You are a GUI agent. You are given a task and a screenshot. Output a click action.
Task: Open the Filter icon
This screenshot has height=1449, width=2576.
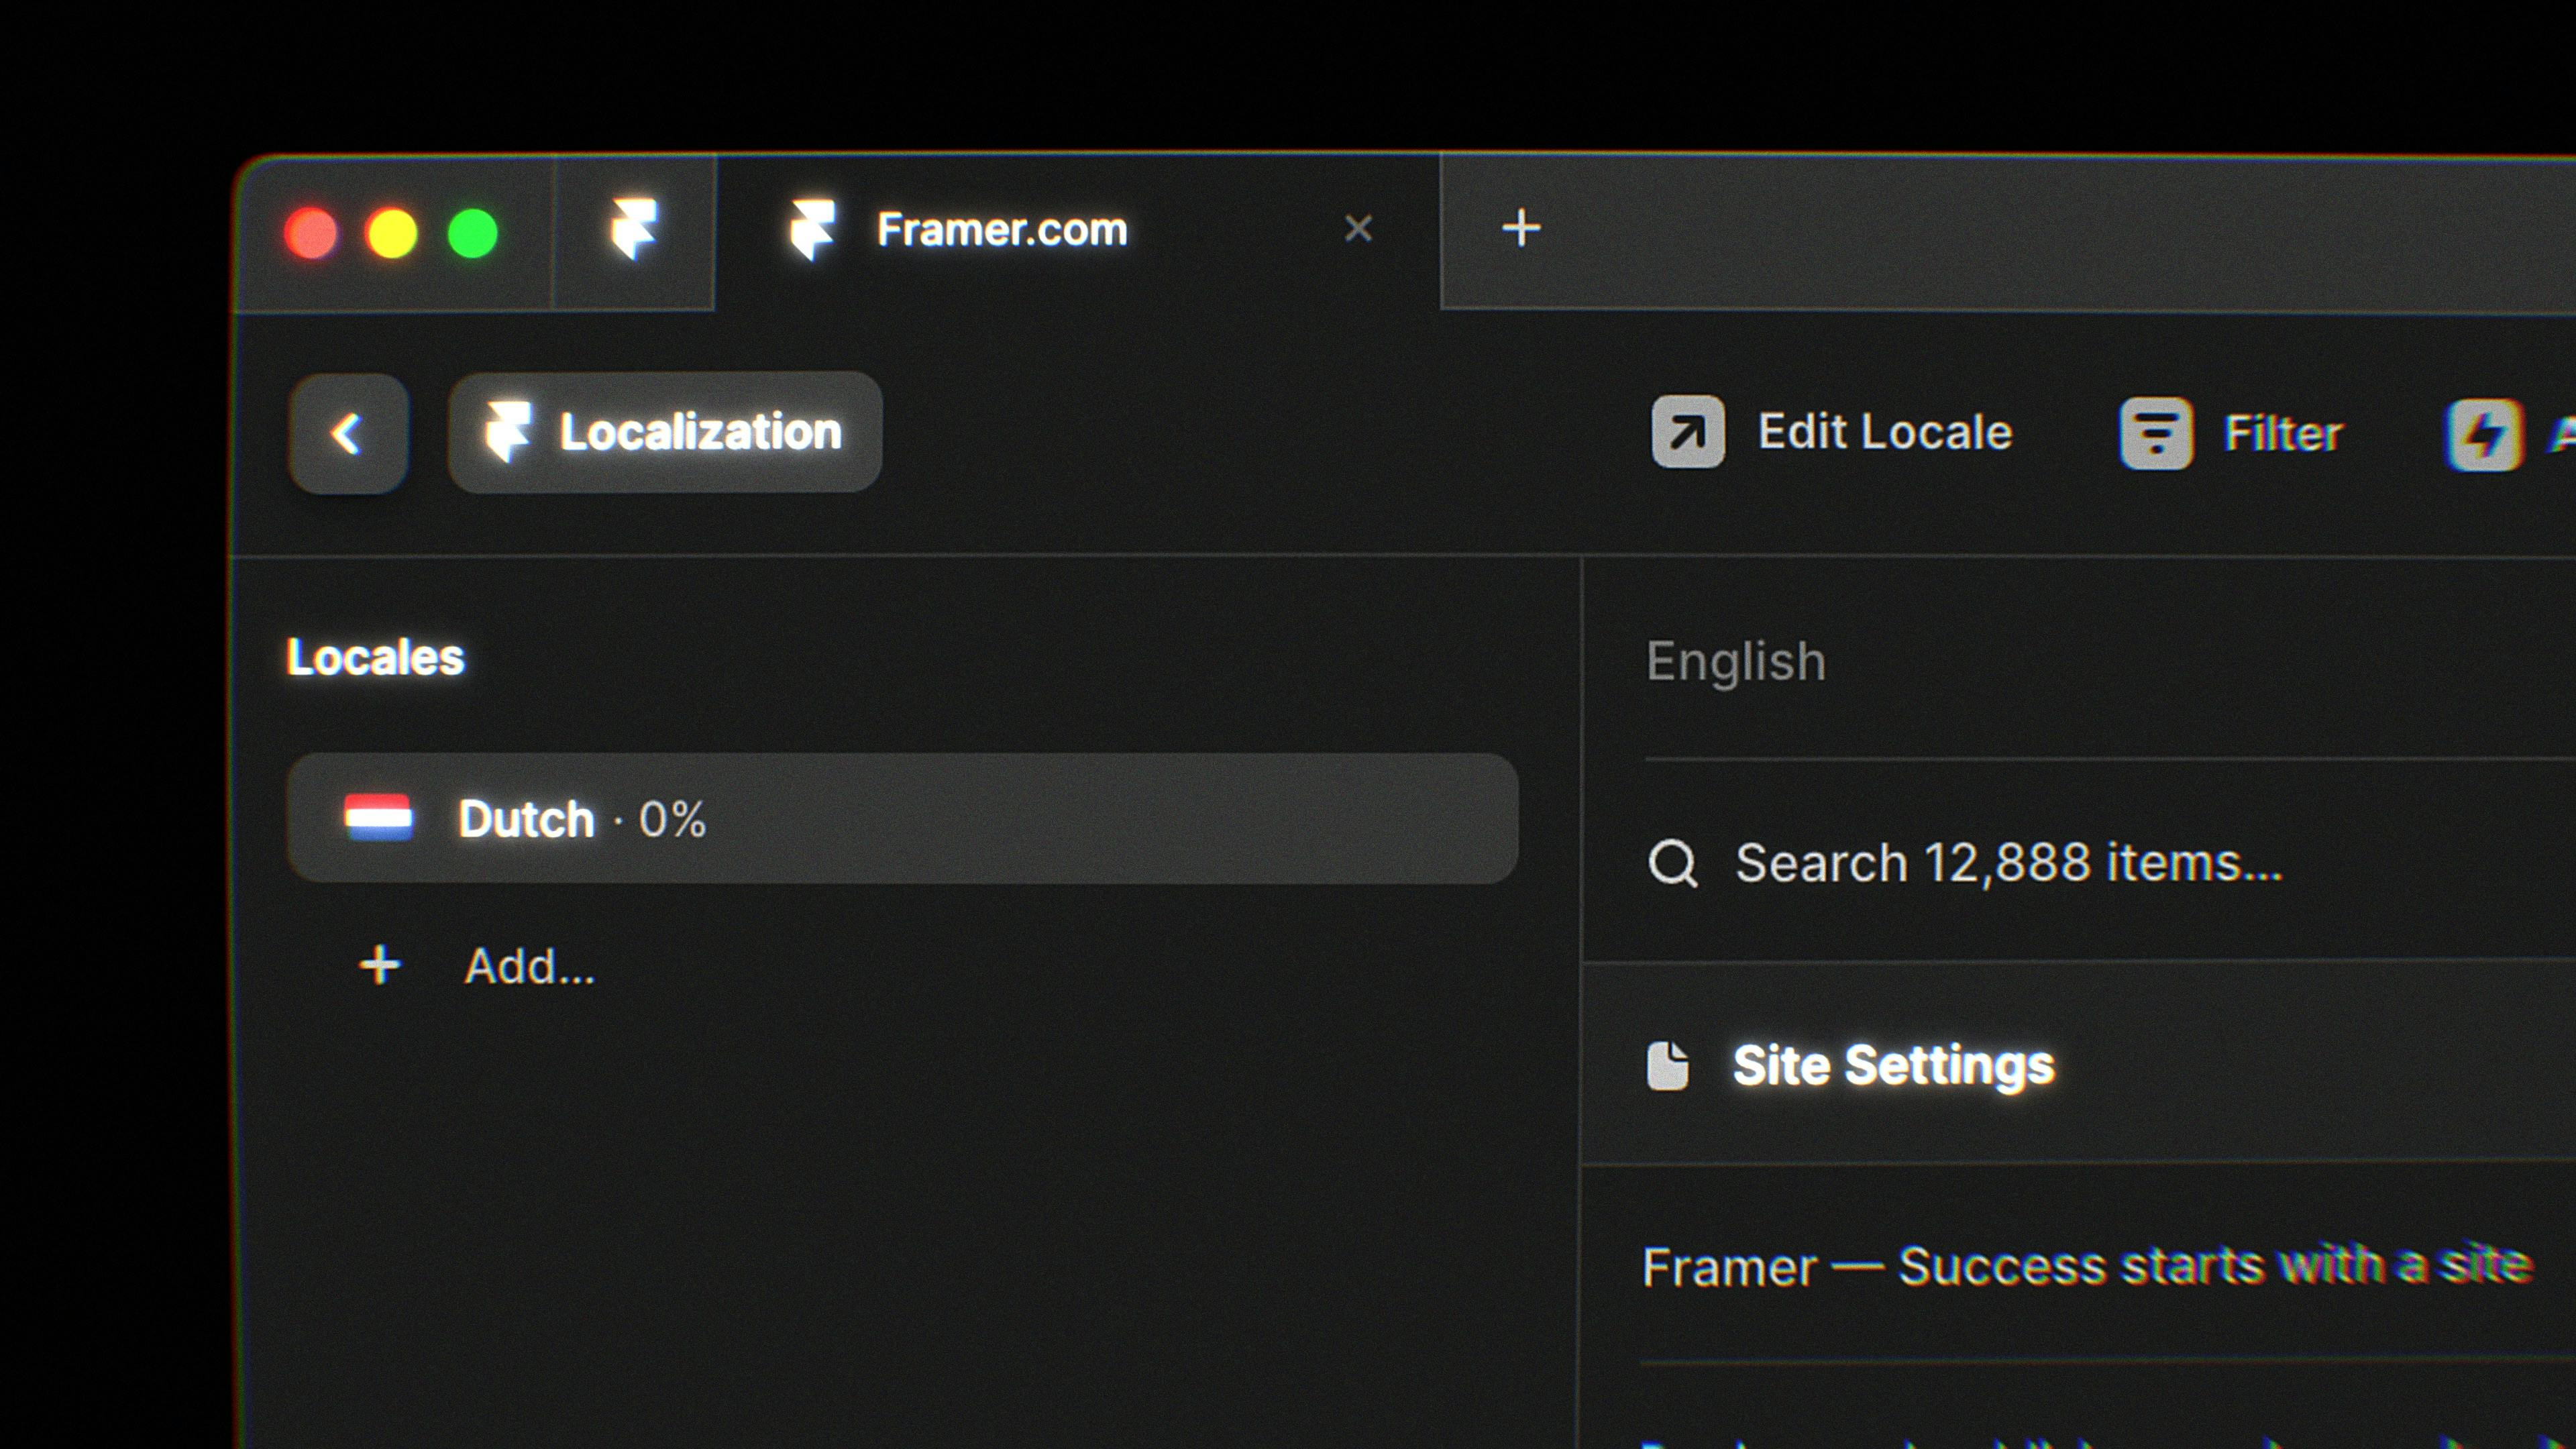click(2156, 433)
